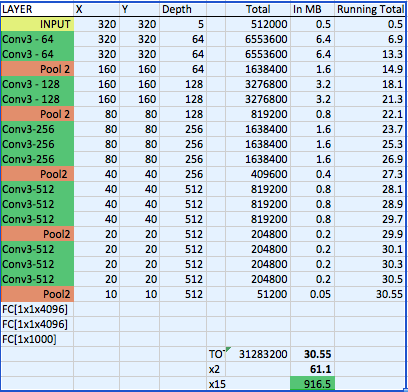Select Running Total cell 30.55 in Pool2 row
The image size is (408, 392).
370,294
